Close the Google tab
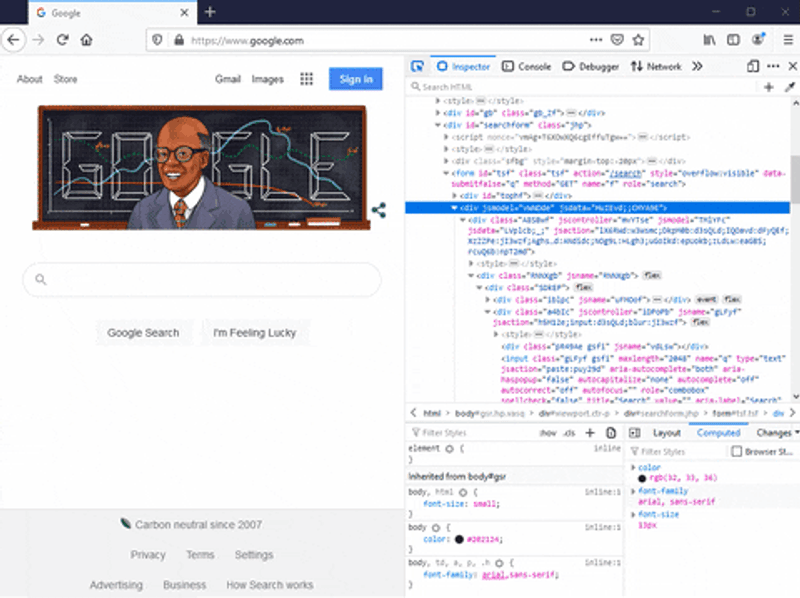Image resolution: width=800 pixels, height=598 pixels. click(184, 13)
